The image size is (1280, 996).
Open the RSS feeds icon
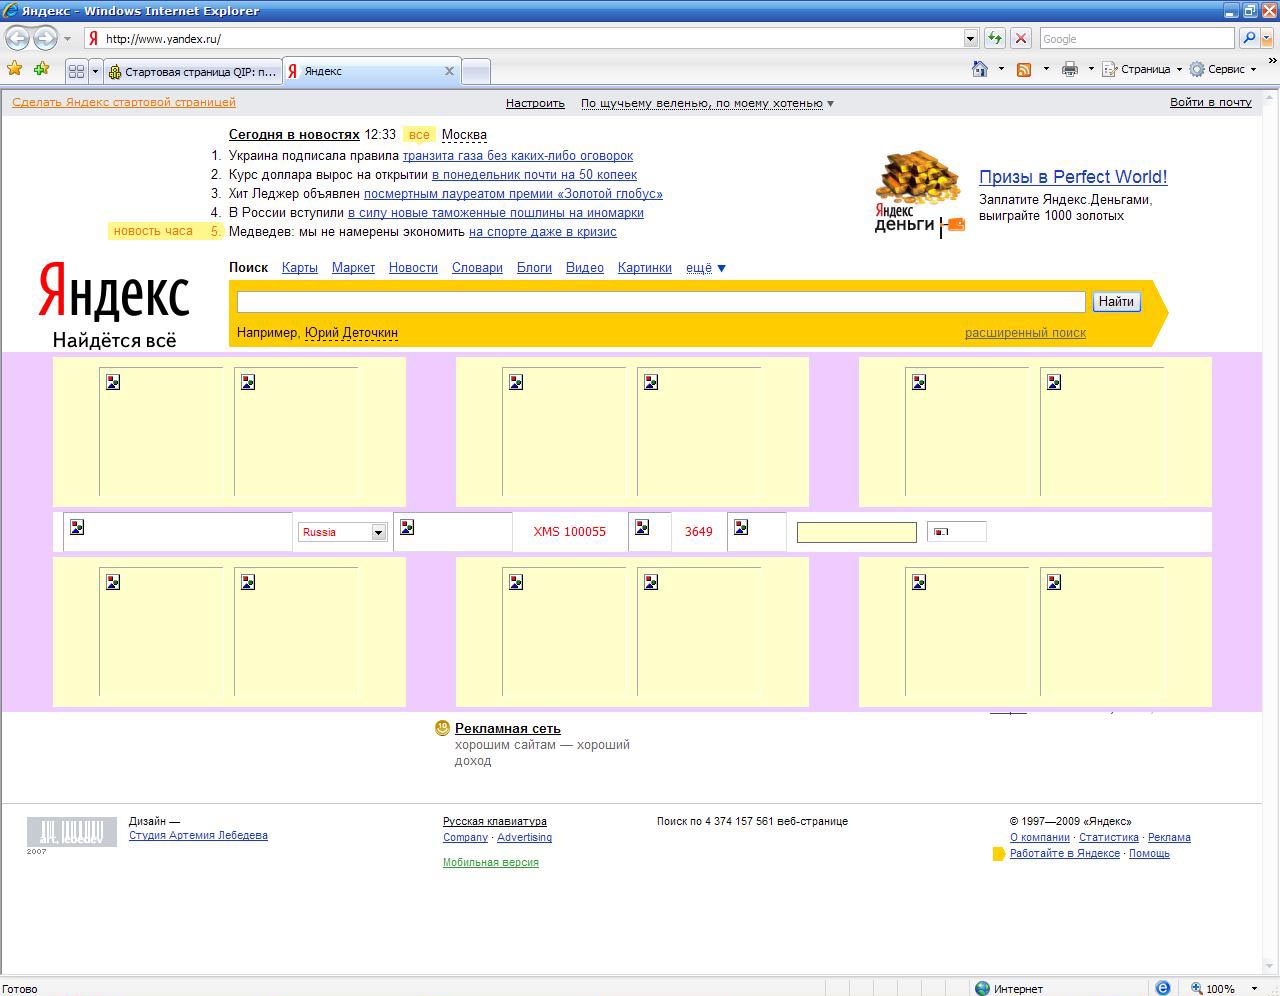point(1024,69)
